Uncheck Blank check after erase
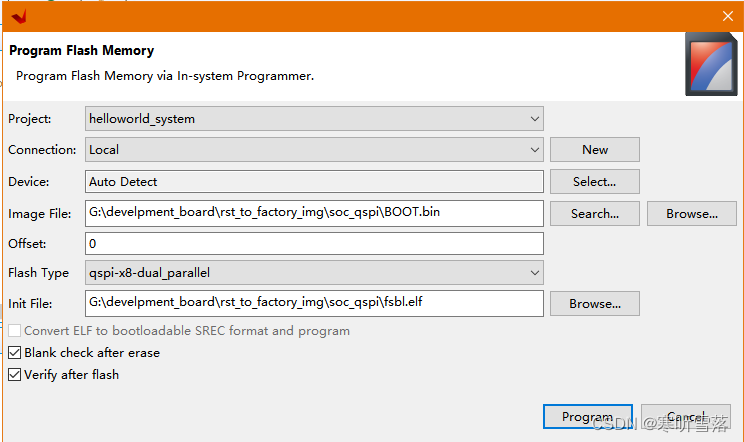The height and width of the screenshot is (442, 744). (15, 352)
